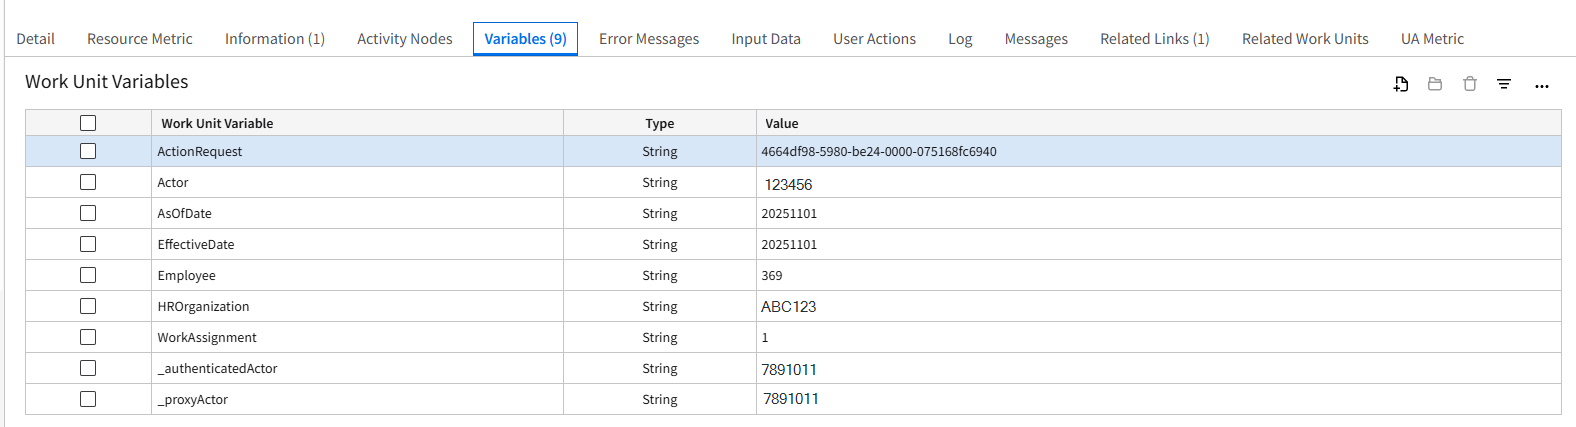The image size is (1576, 427).
Task: Enable the HROrganization row checkbox
Action: pos(88,306)
